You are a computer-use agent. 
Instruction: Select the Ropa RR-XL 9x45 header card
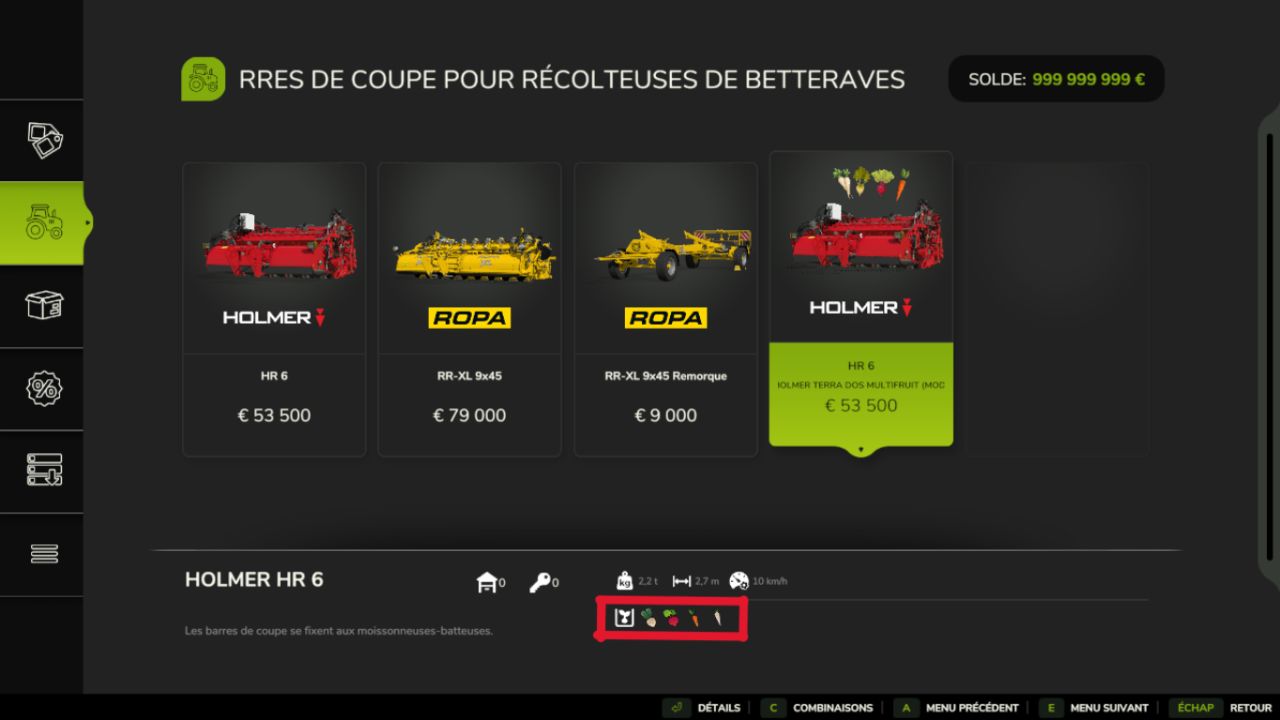pos(469,309)
